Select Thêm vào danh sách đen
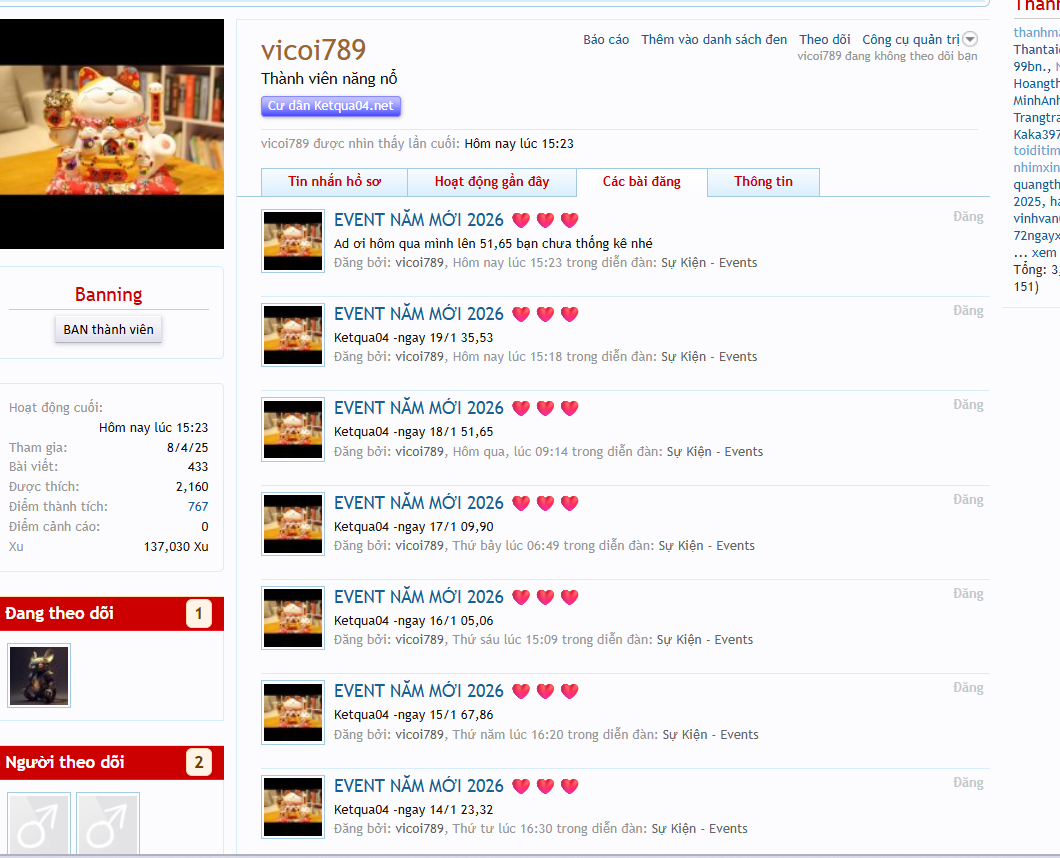Image resolution: width=1060 pixels, height=858 pixels. 714,40
